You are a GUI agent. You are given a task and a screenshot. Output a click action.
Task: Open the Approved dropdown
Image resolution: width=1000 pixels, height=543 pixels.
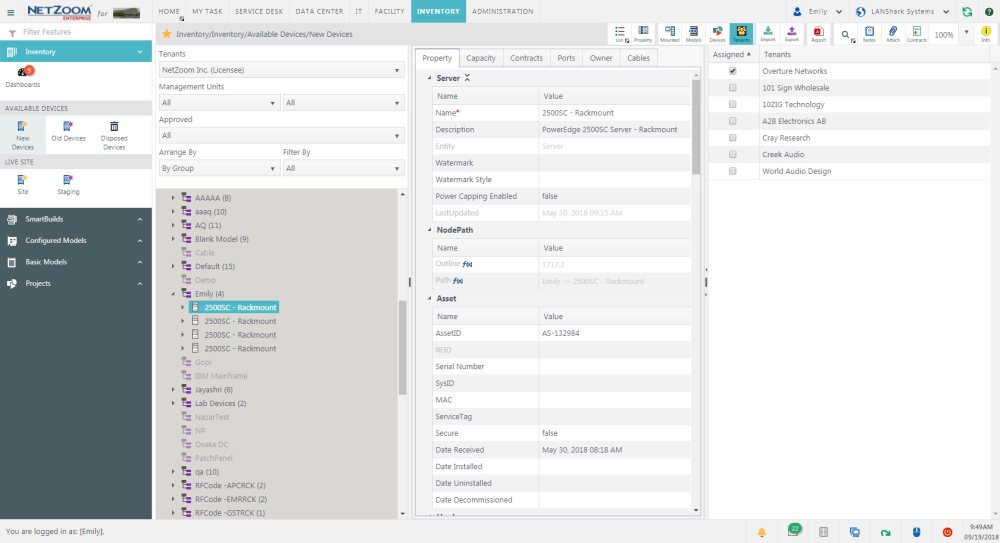coord(281,135)
